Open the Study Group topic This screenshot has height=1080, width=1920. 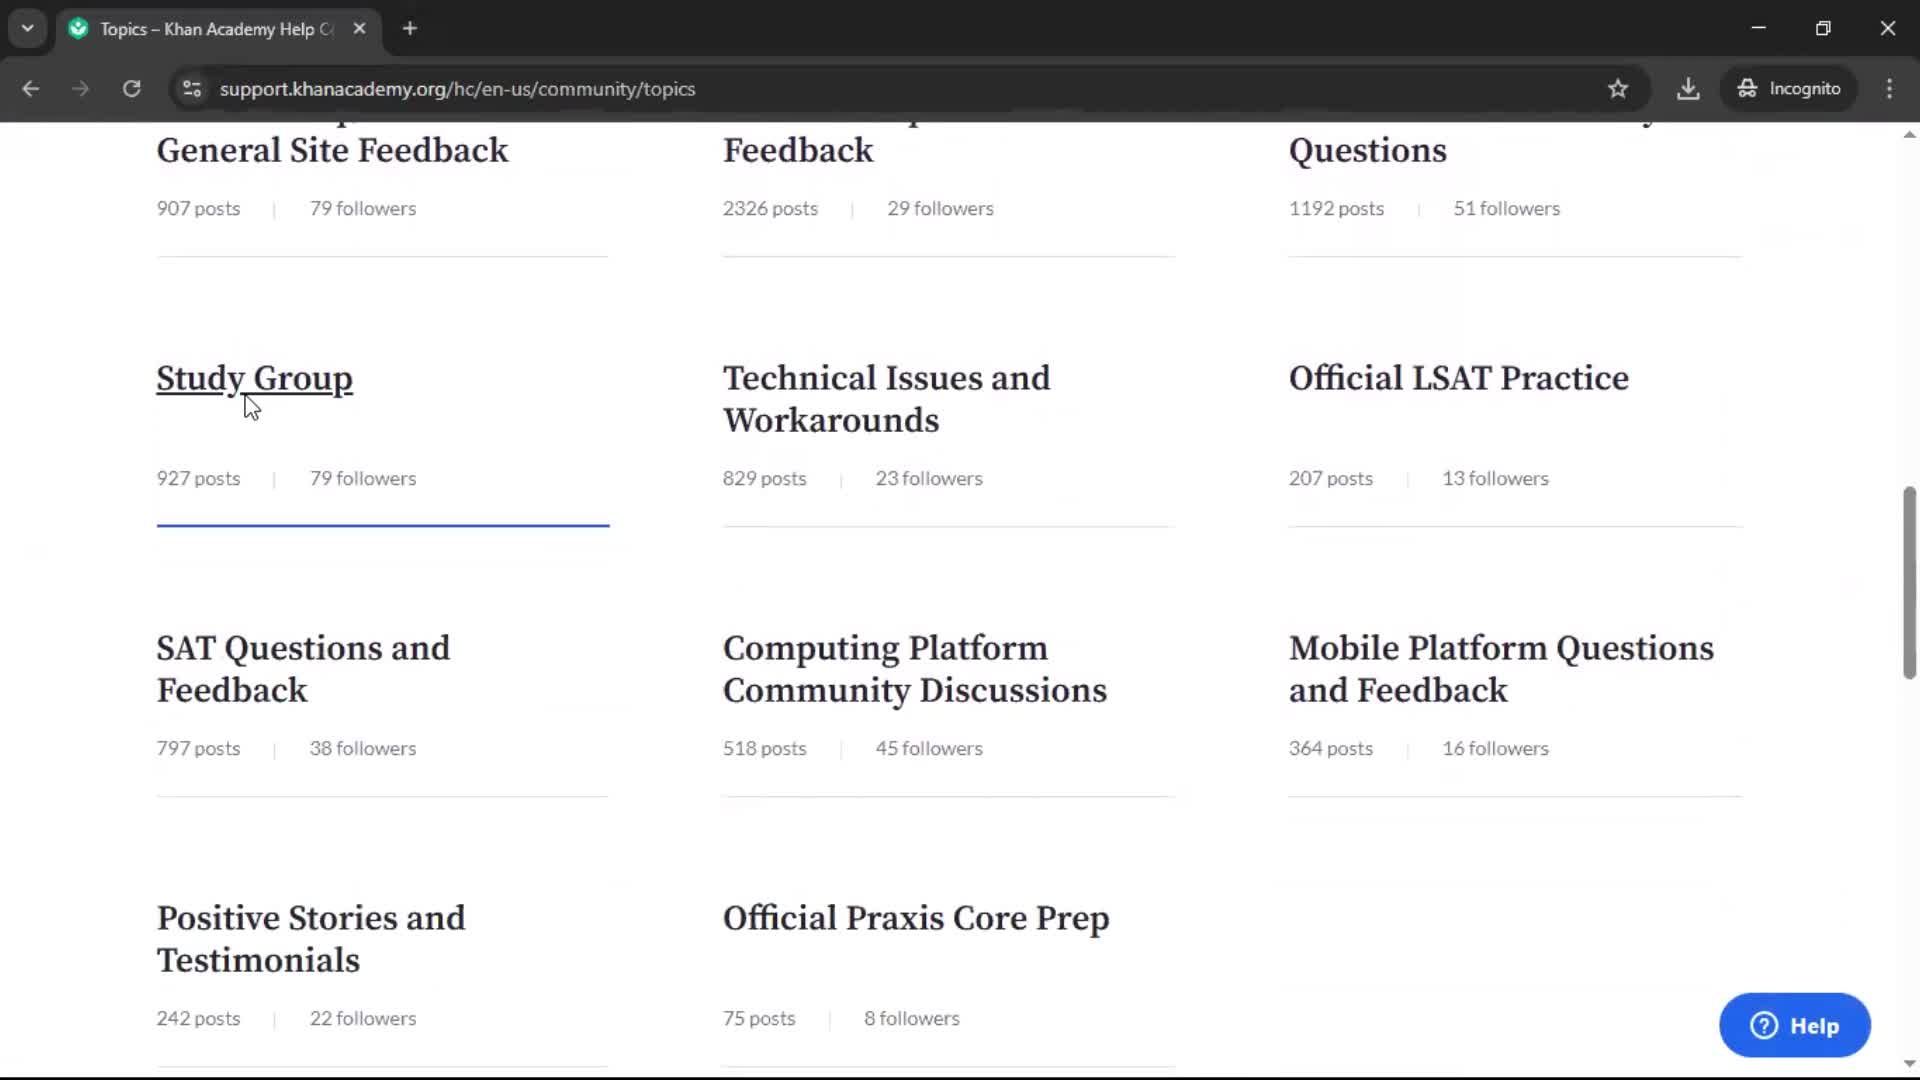click(x=254, y=378)
